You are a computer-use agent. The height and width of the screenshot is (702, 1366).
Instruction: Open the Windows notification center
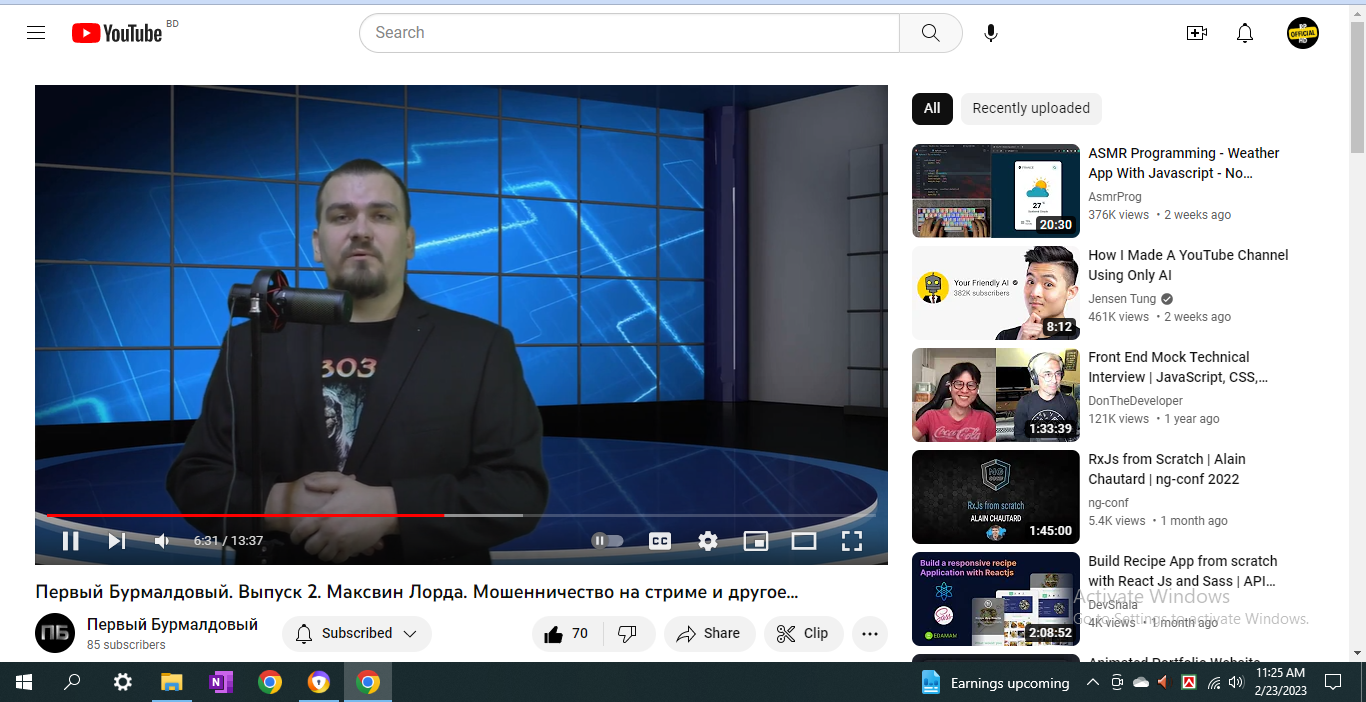tap(1333, 682)
